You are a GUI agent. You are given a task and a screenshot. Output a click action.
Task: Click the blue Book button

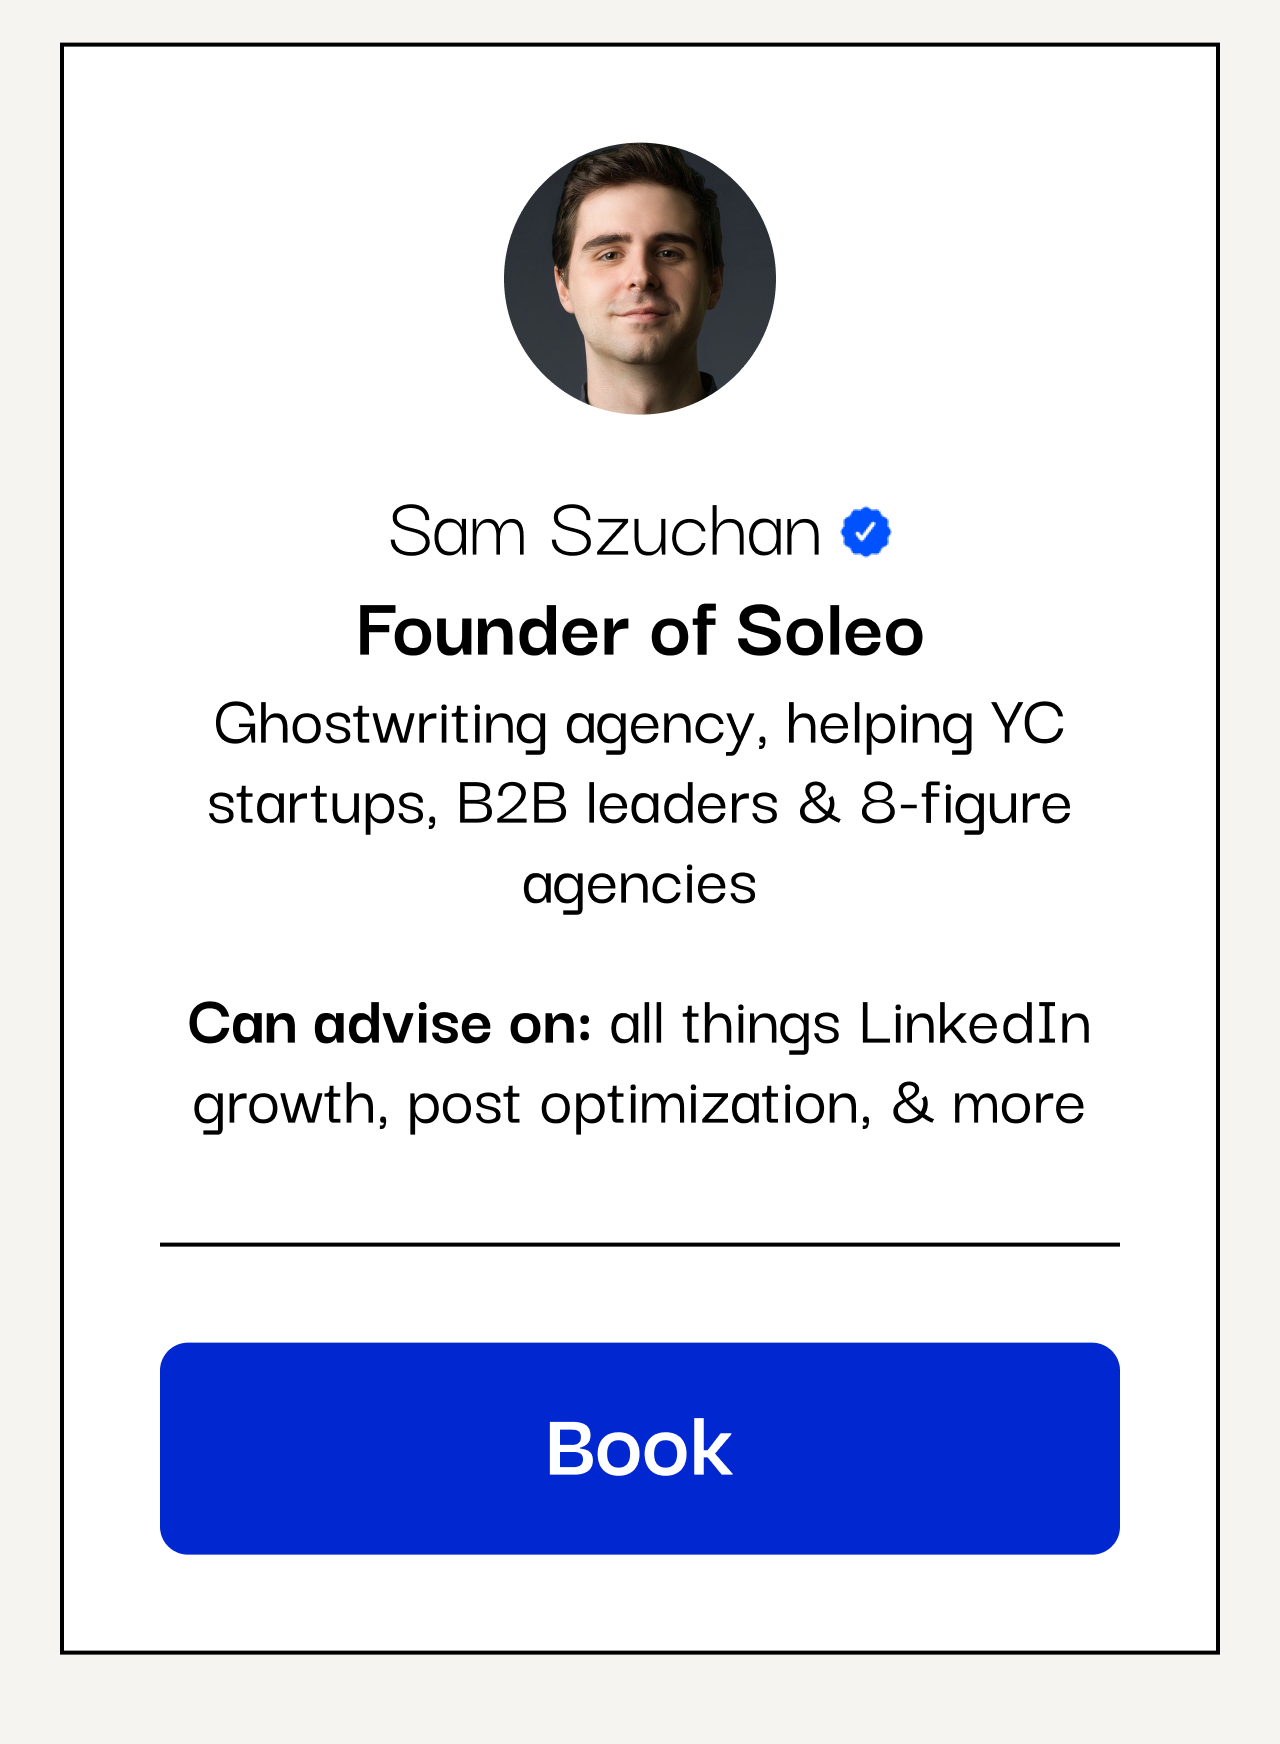(640, 1448)
